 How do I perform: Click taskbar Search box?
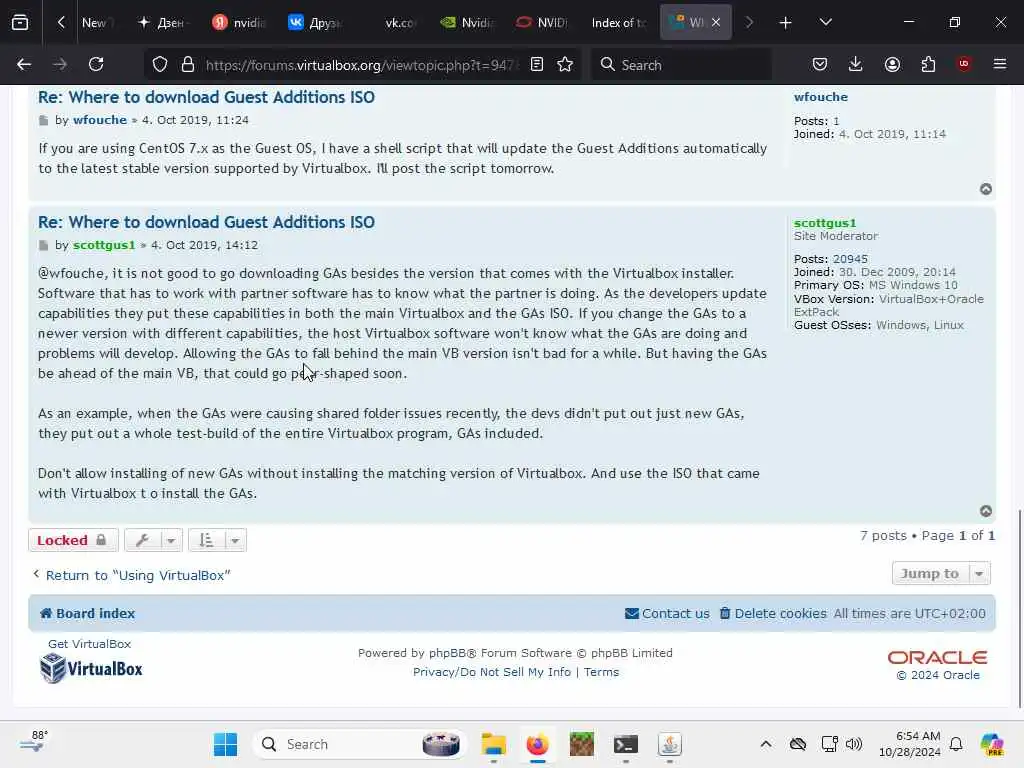coord(359,744)
